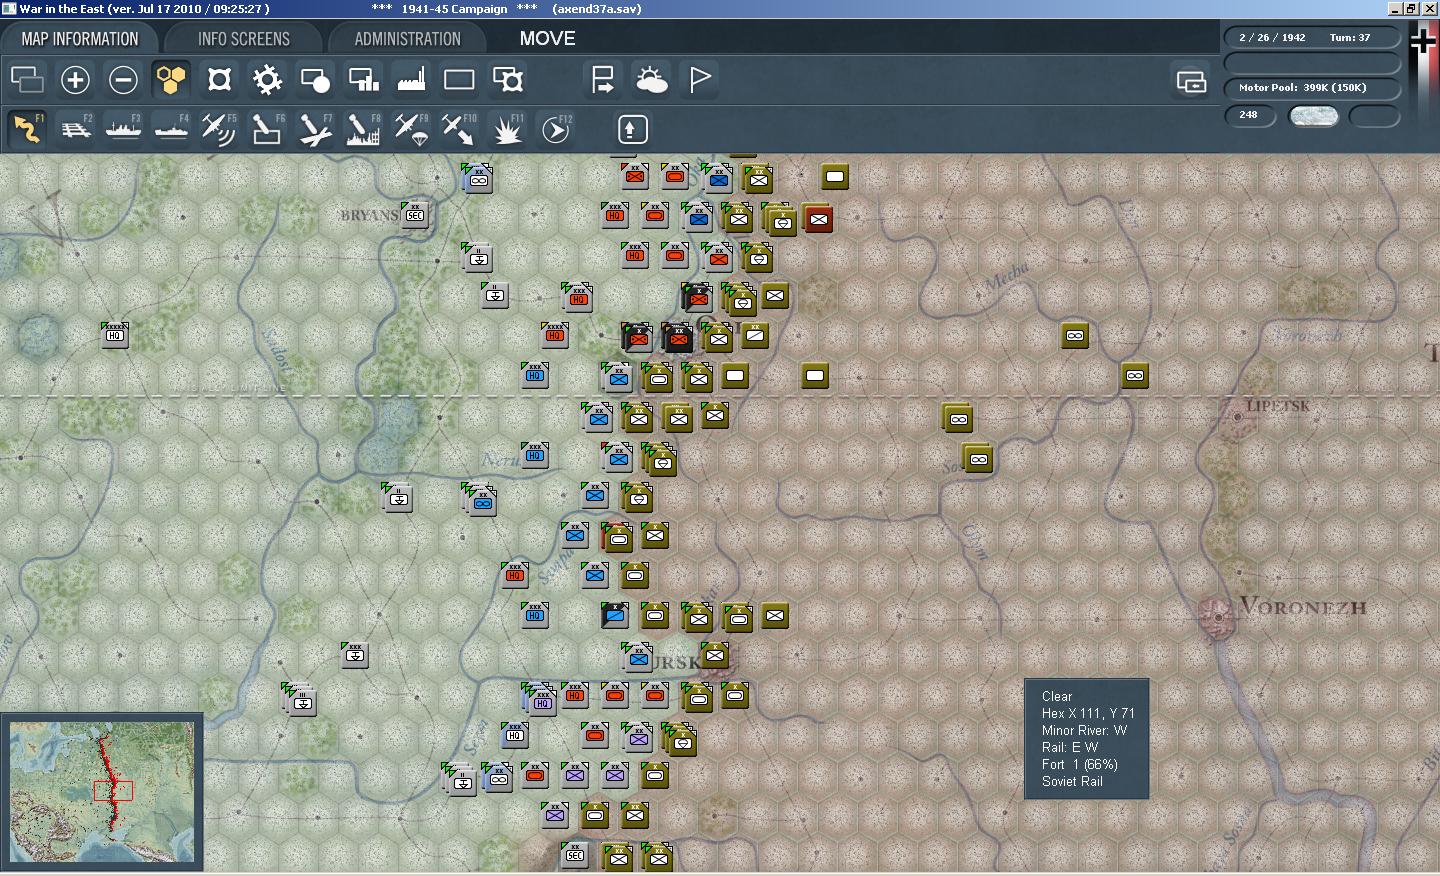Click the monitor with bar chart icon
This screenshot has width=1440, height=876.
363,79
